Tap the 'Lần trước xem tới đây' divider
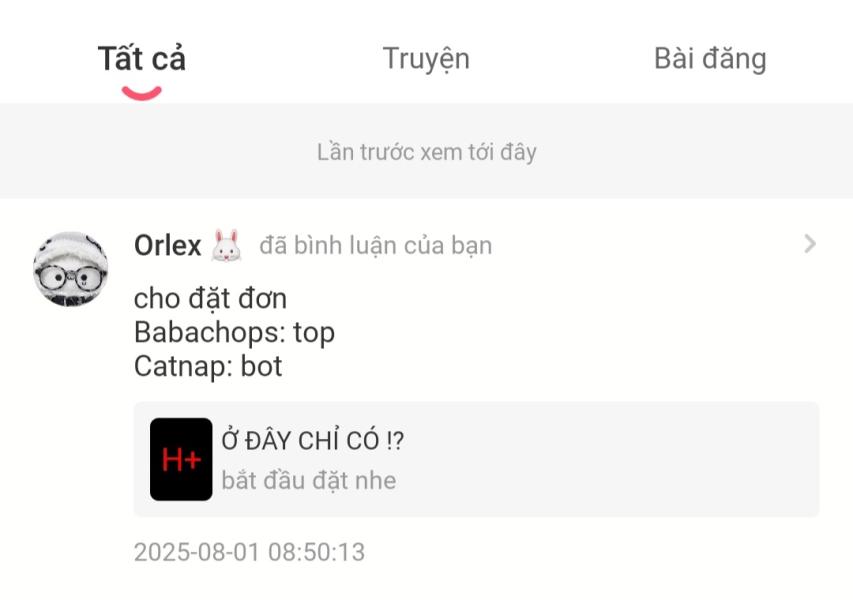Viewport: 853px width, 600px height. click(426, 152)
